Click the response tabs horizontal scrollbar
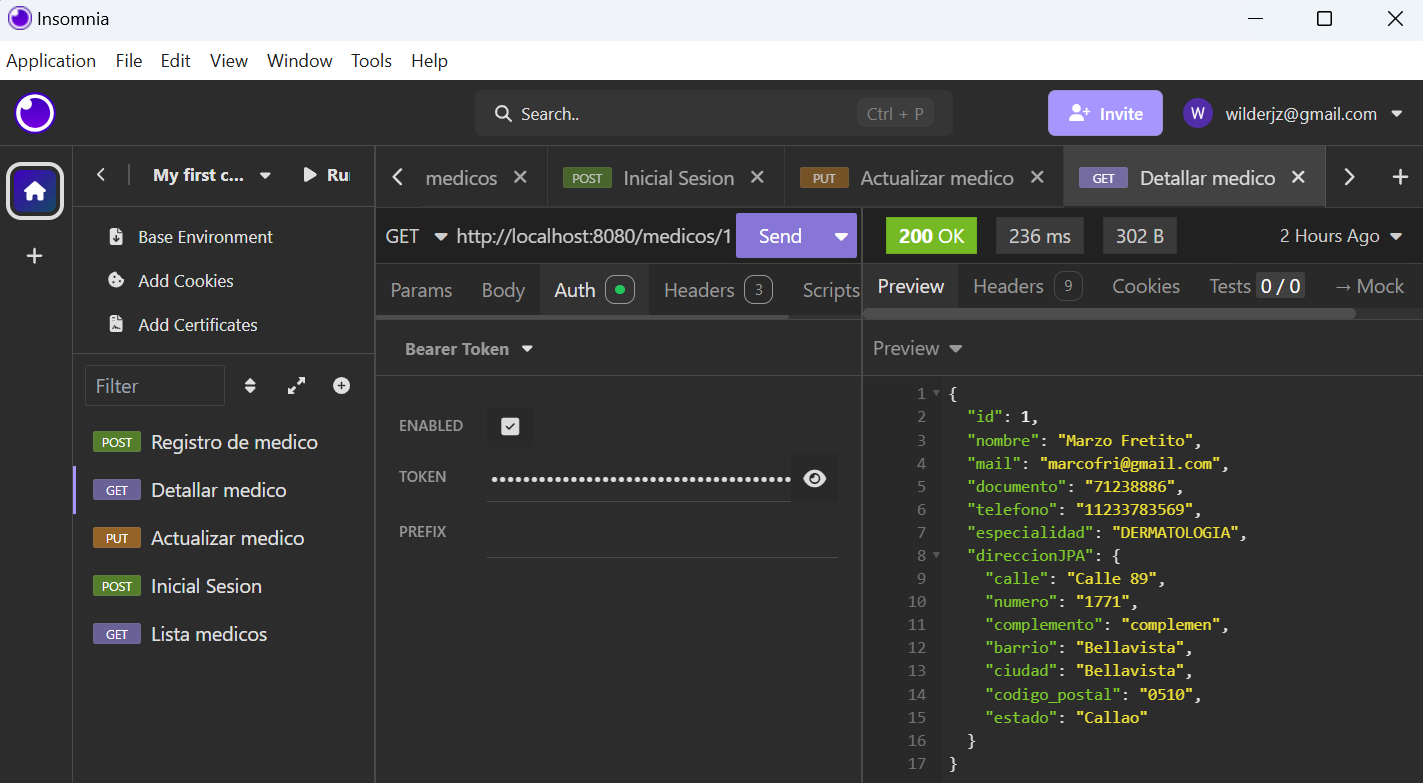This screenshot has height=783, width=1423. pyautogui.click(x=1109, y=313)
